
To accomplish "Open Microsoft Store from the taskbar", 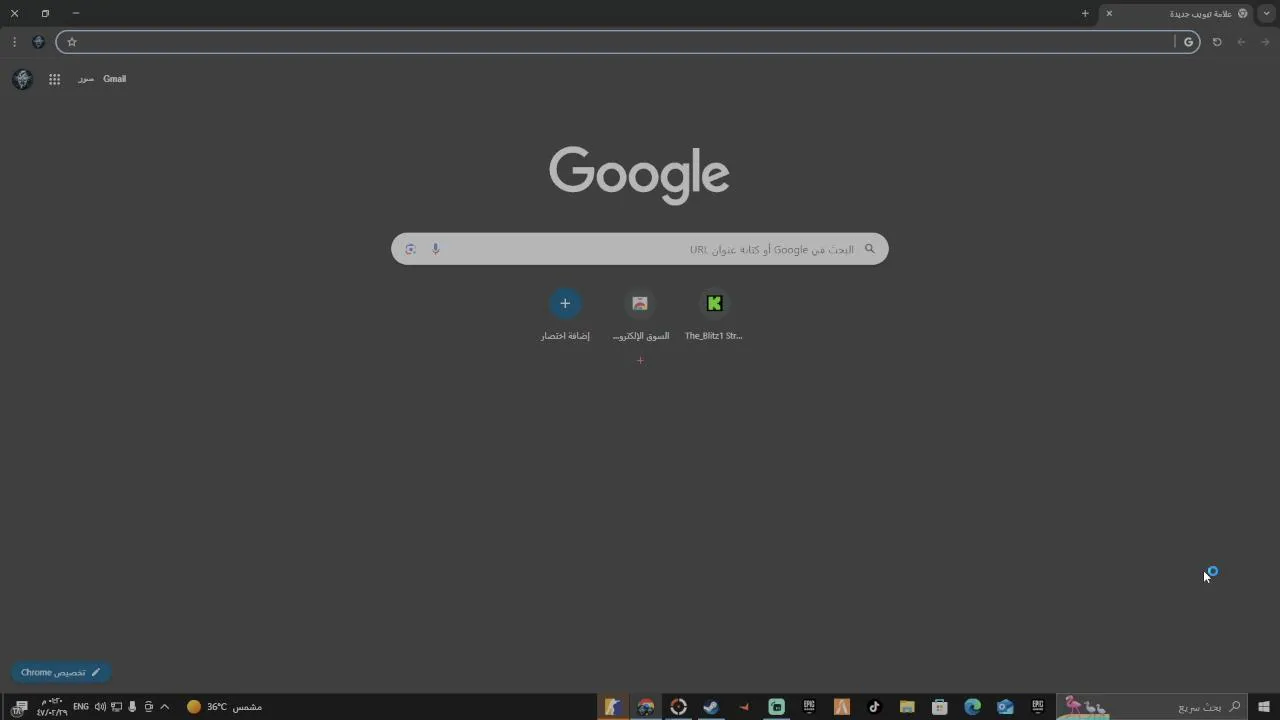I will click(x=939, y=707).
